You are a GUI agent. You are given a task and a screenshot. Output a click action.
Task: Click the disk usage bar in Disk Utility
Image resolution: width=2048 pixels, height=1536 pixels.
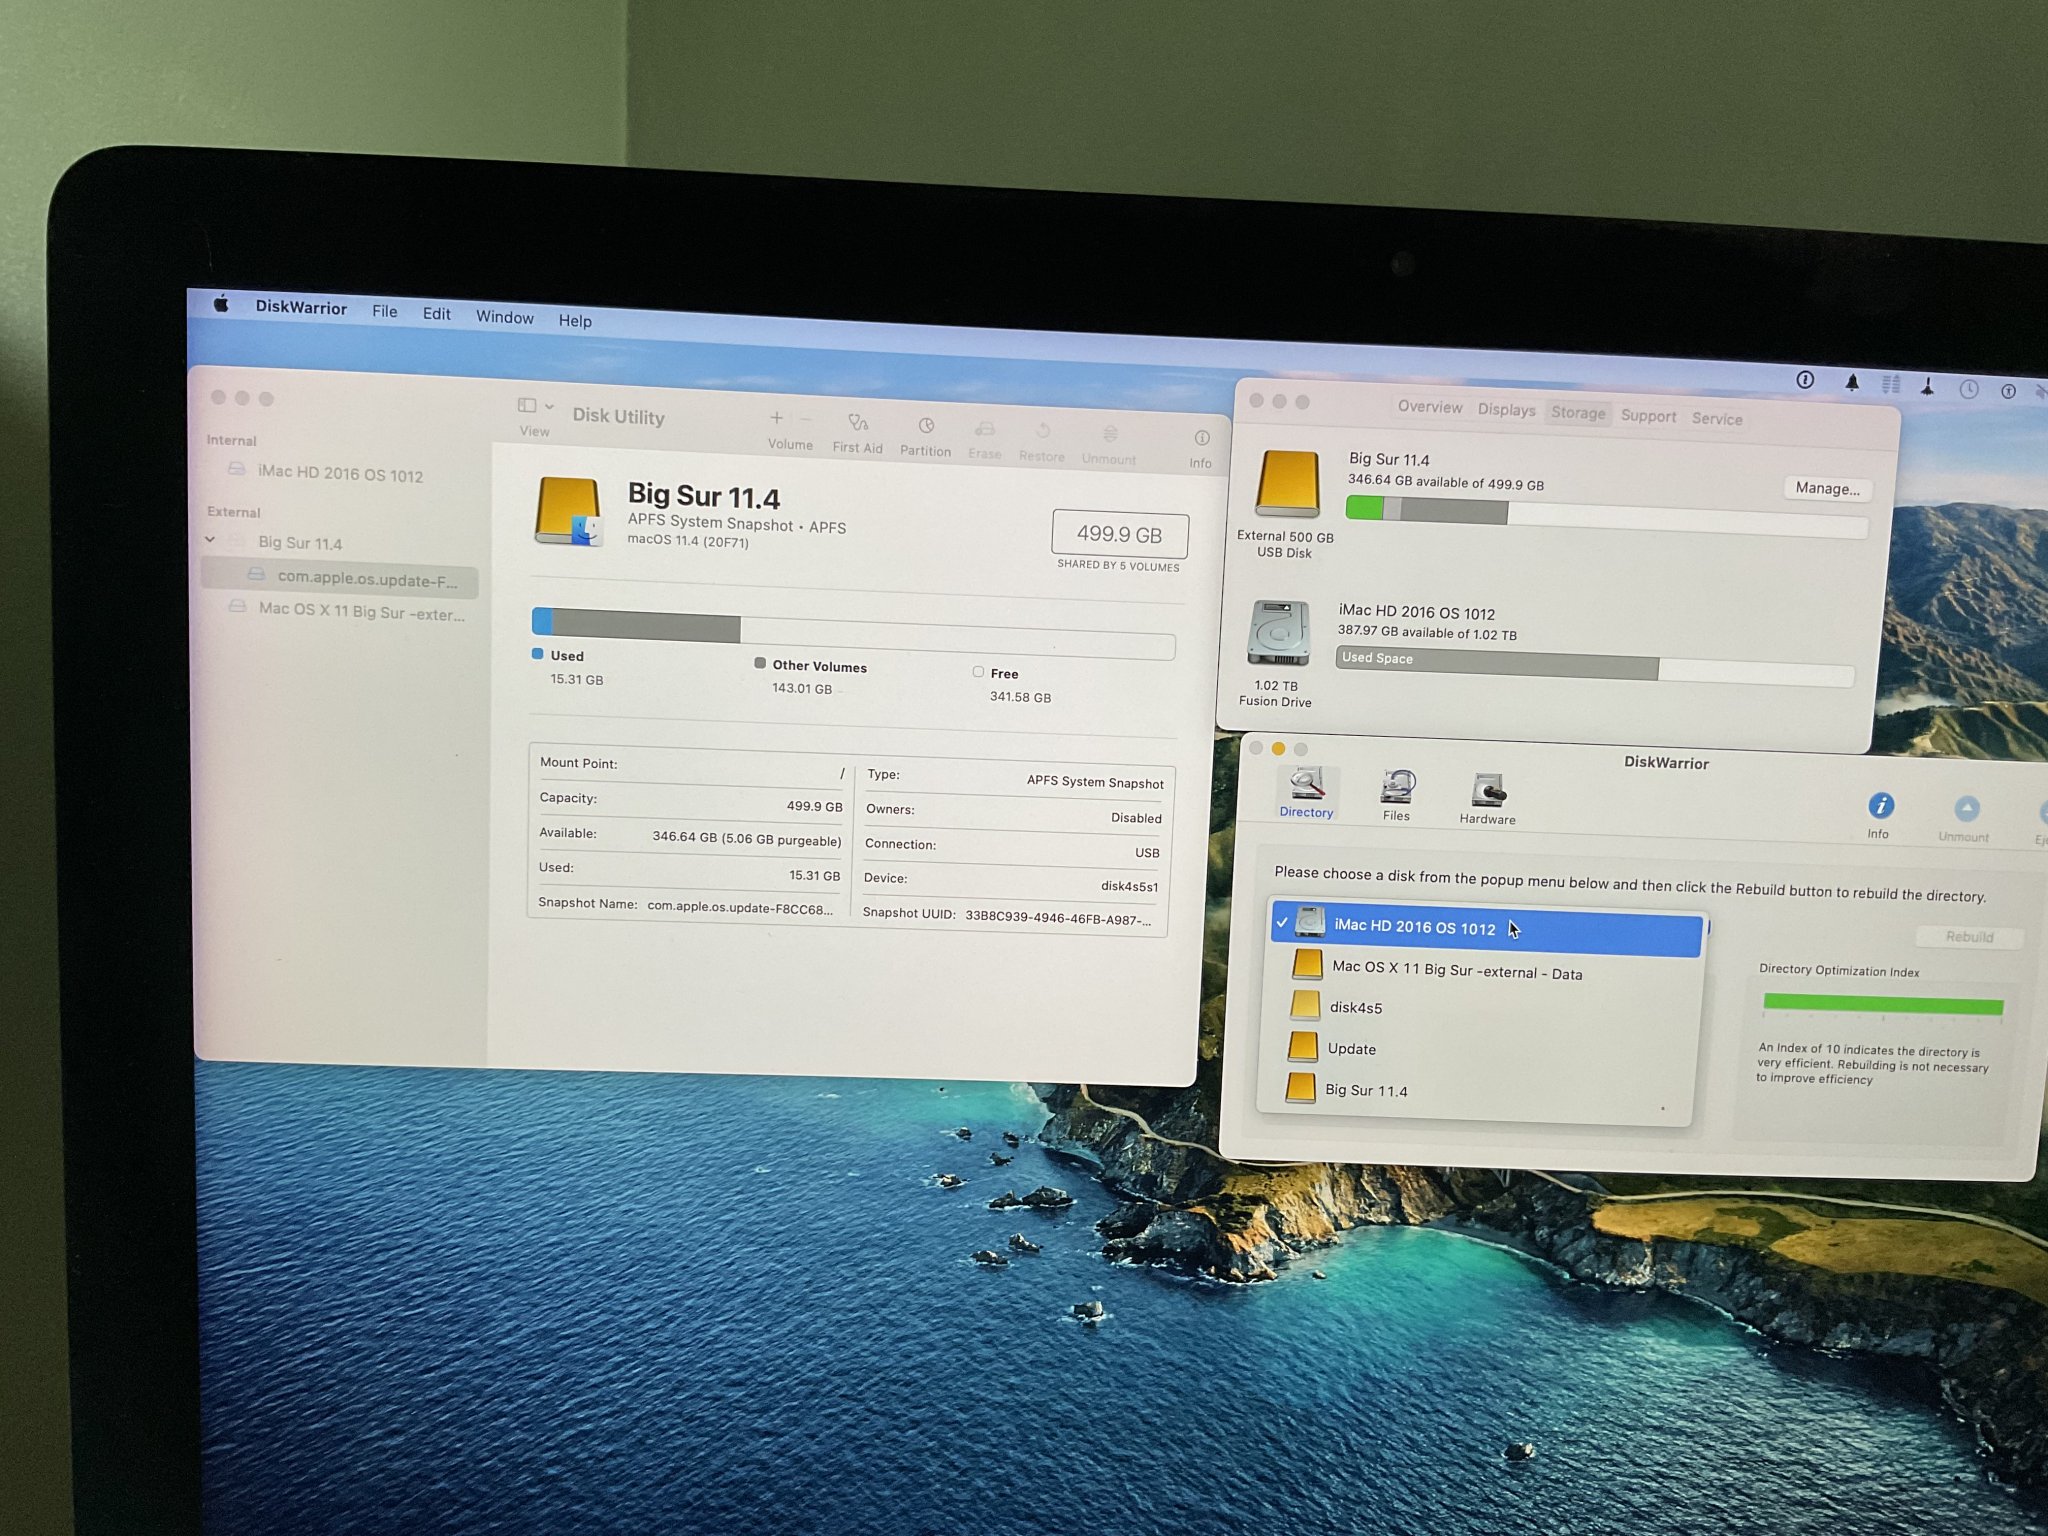853,634
